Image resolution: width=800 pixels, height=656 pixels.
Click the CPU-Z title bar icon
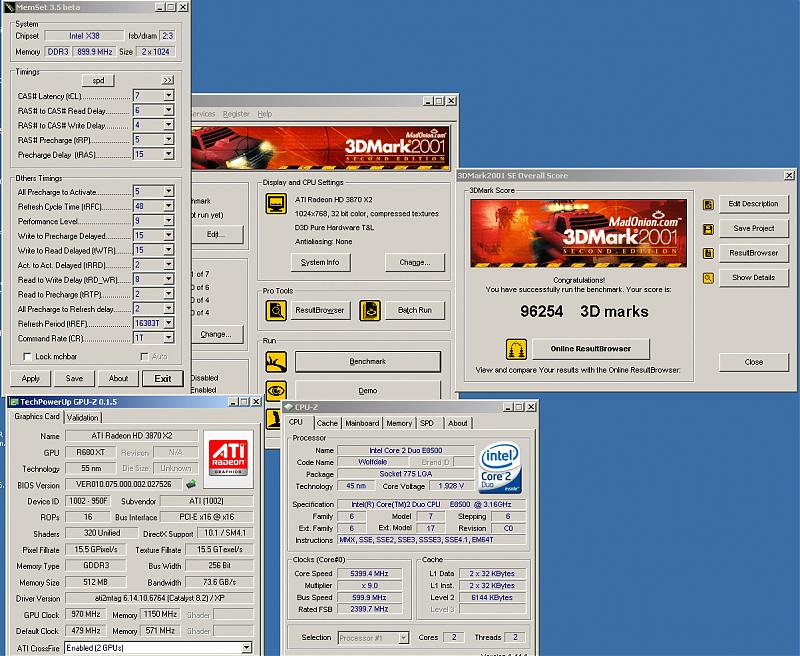click(289, 407)
